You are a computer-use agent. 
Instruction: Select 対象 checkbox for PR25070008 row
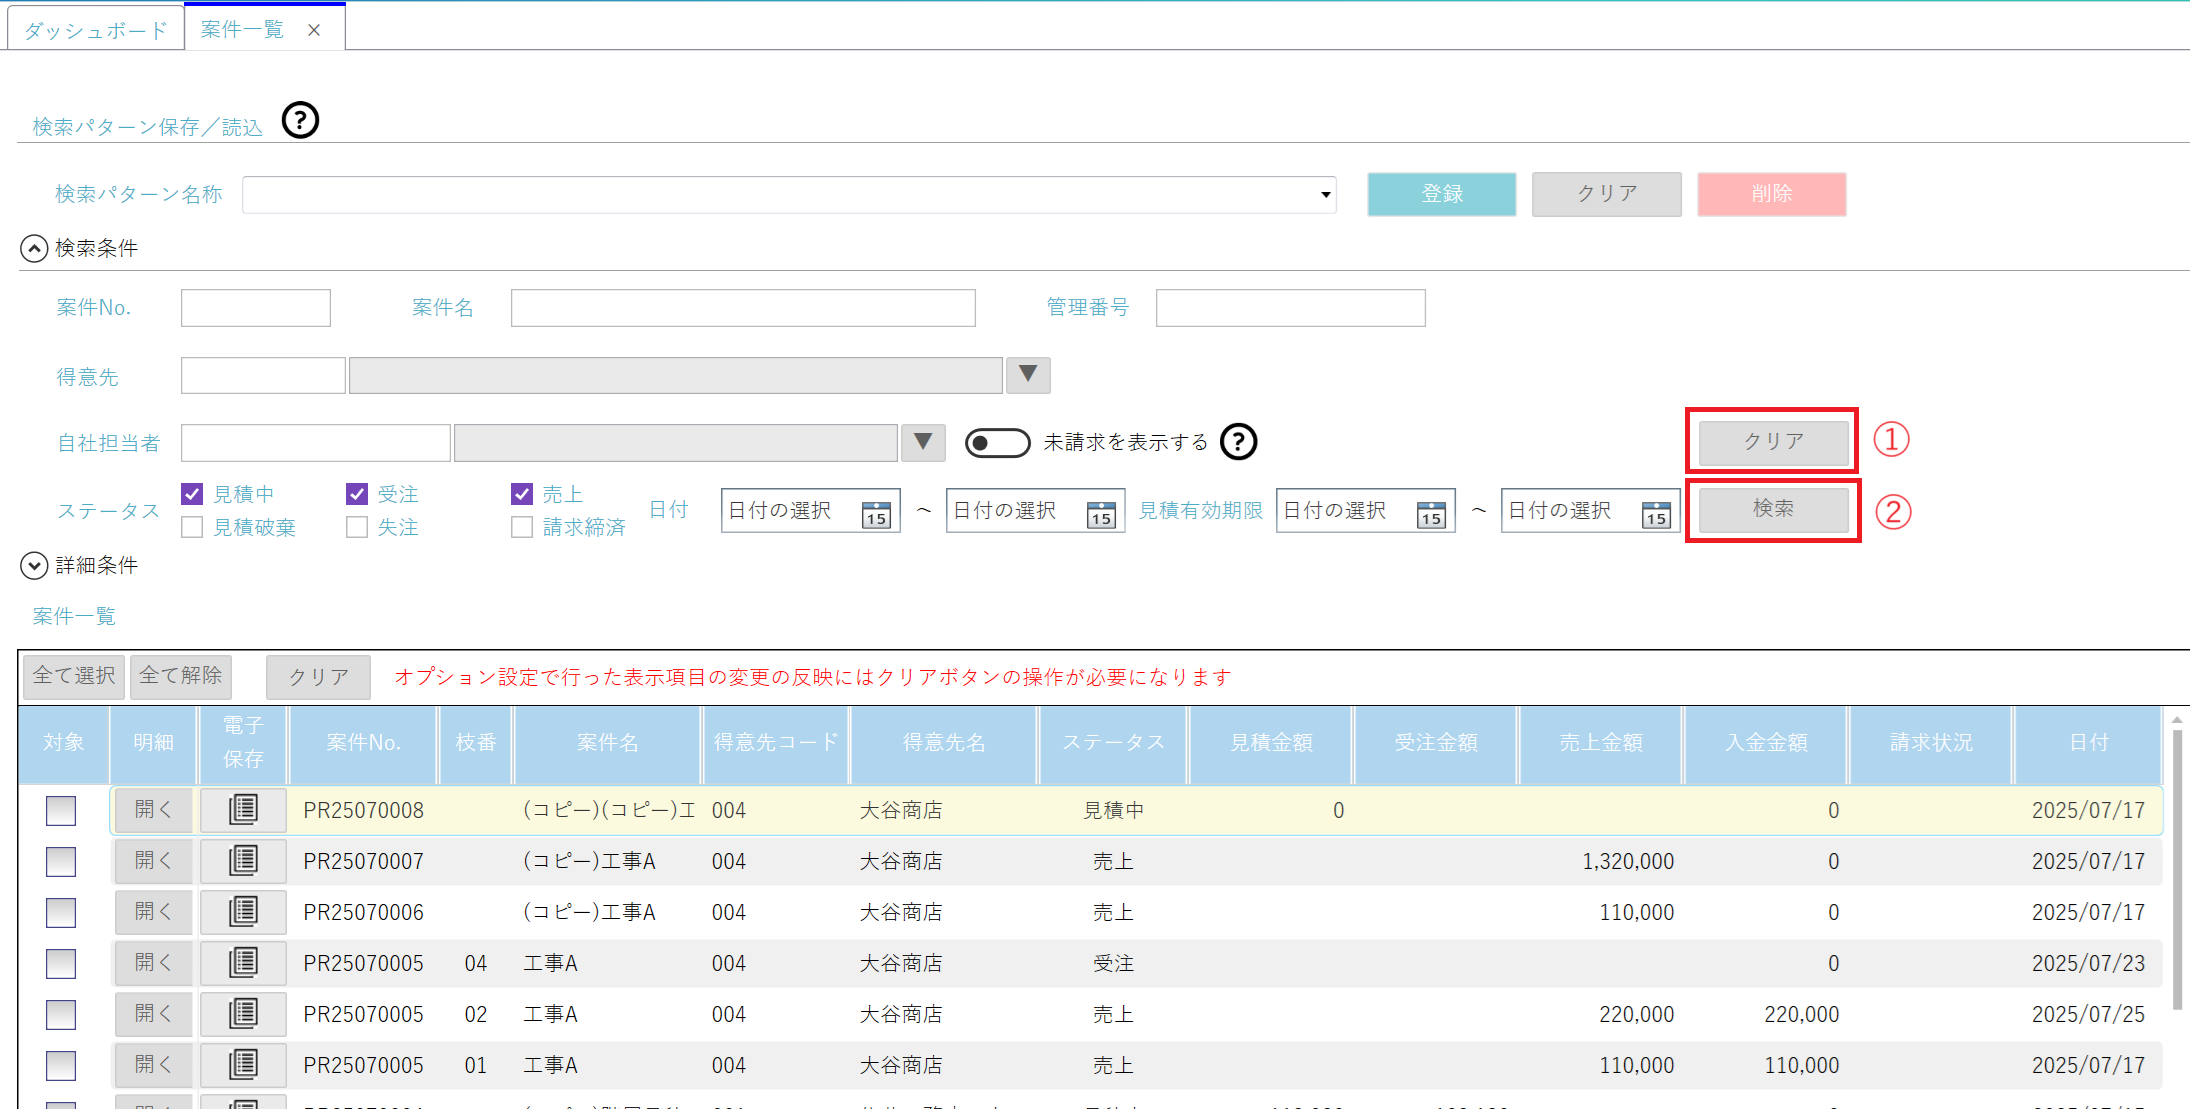61,810
